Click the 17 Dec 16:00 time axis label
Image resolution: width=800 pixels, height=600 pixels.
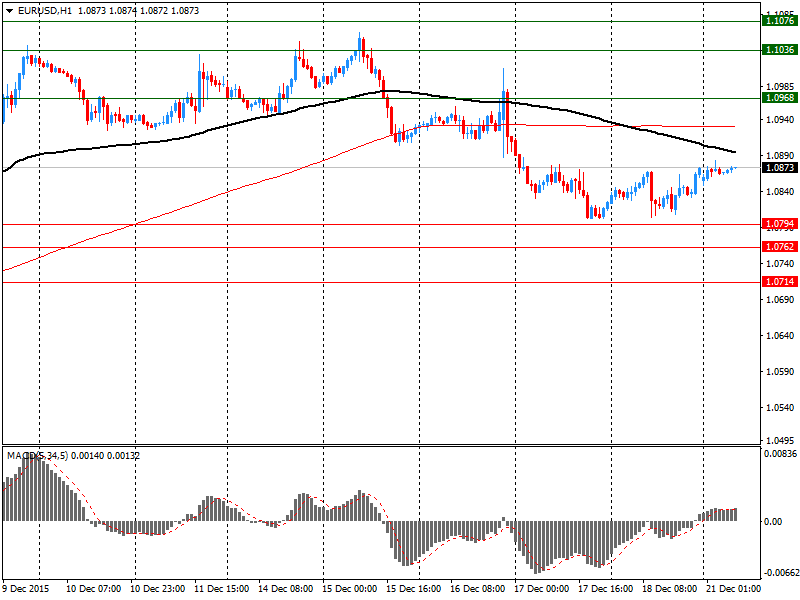point(606,588)
